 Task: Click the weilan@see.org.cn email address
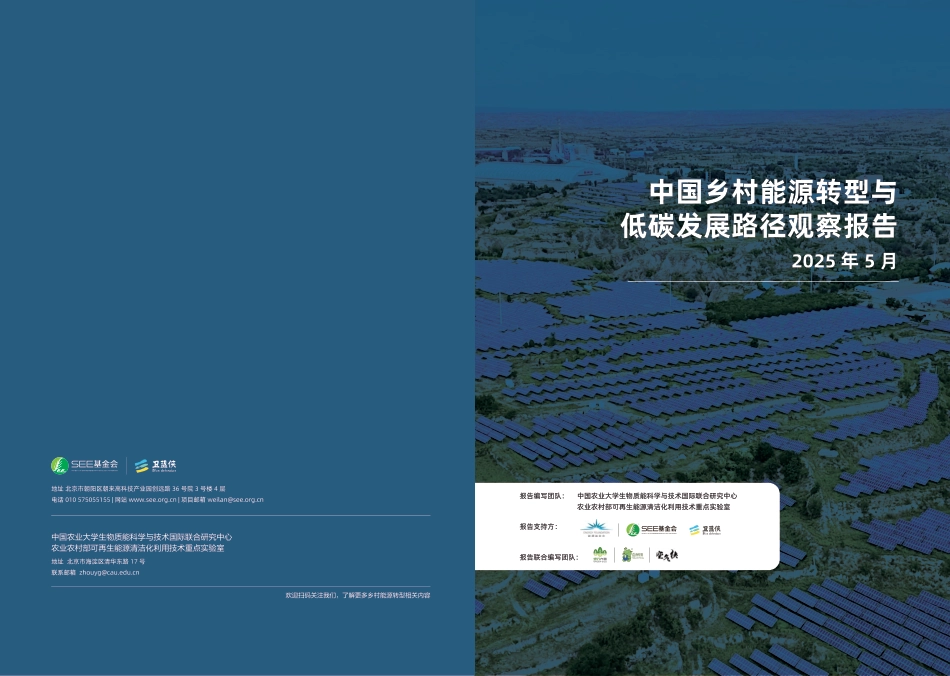point(236,500)
